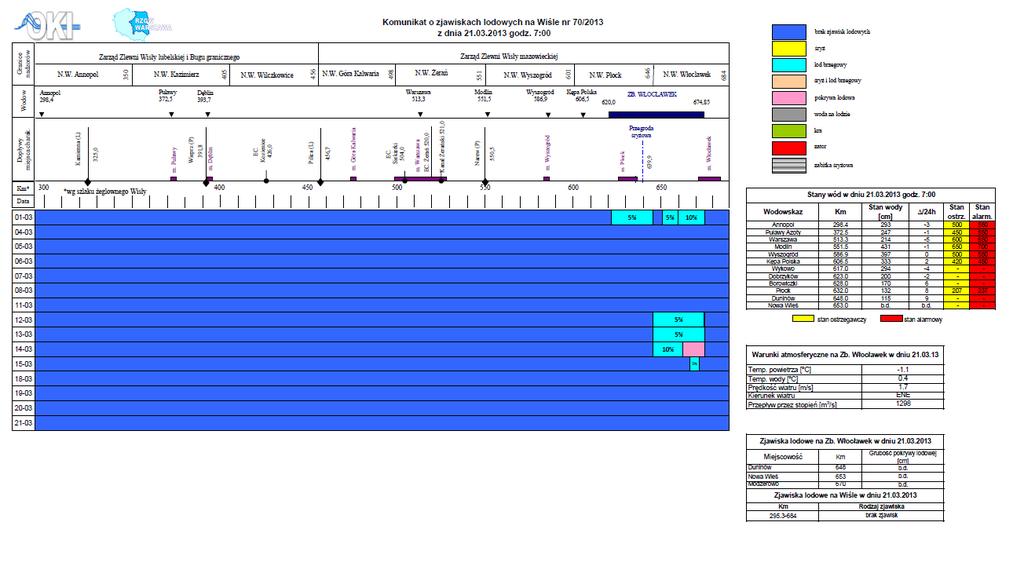Image resolution: width=1024 pixels, height=566 pixels.
Task: Click the pink 'pokrywa lodowa' legend swatch
Action: [789, 98]
